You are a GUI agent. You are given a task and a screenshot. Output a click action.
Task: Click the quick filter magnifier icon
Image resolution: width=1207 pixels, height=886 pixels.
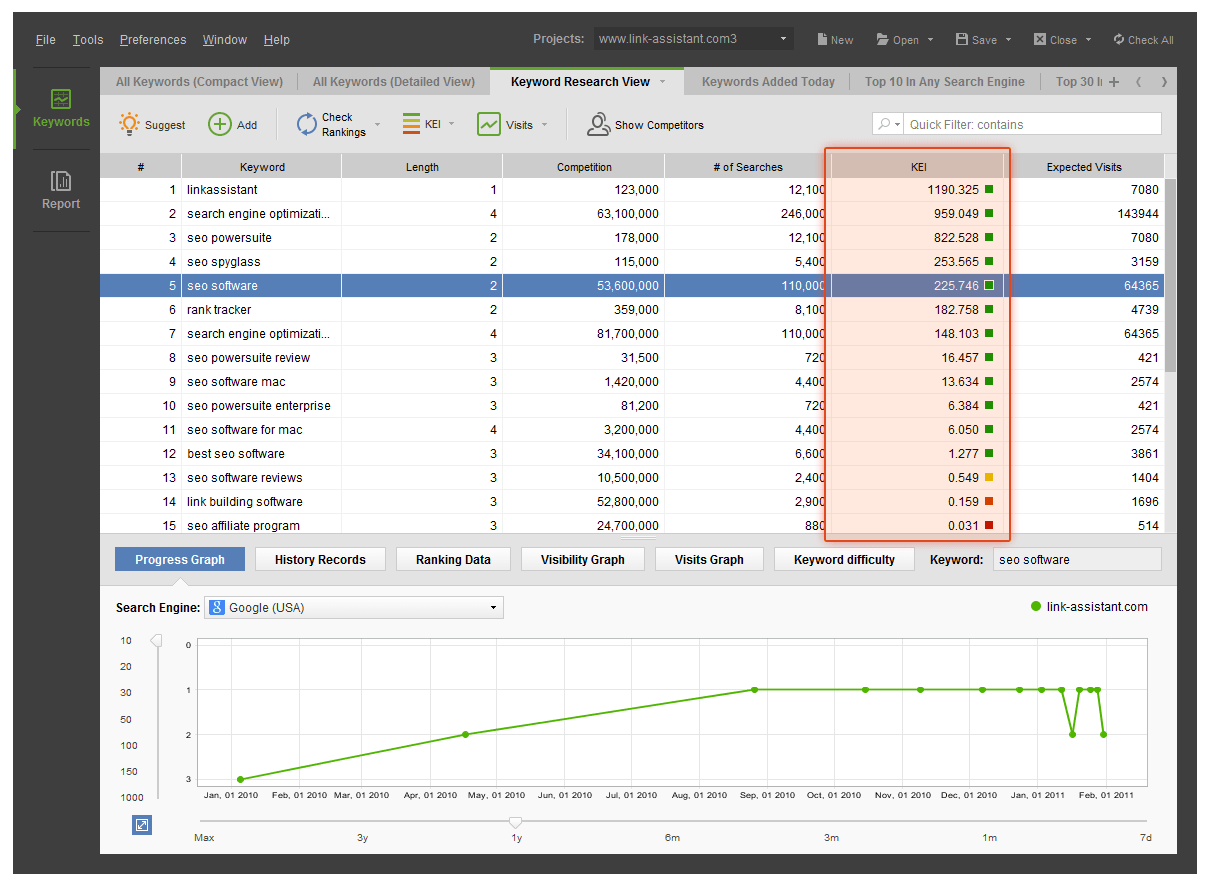[884, 124]
